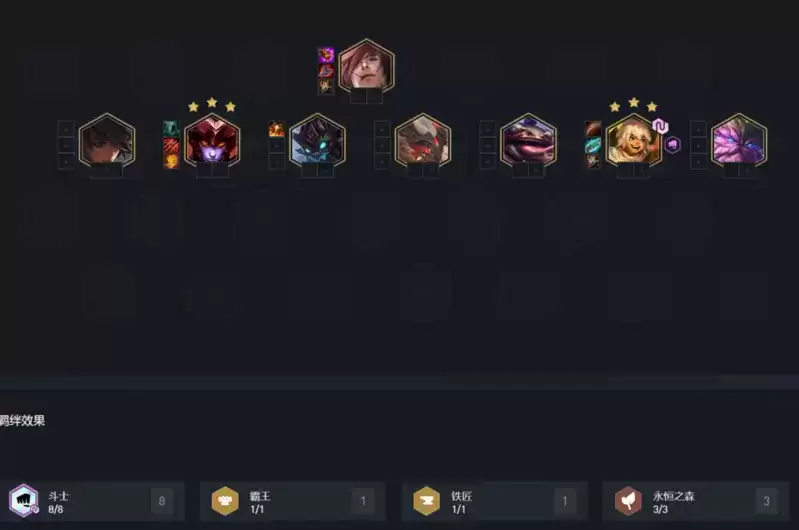Click Sett's top purple item icon

click(x=326, y=55)
